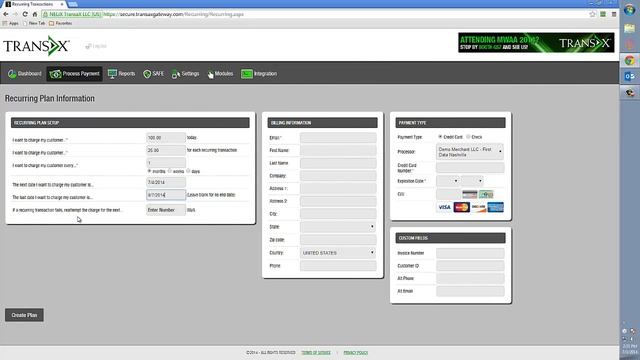Click the browser forward arrow
This screenshot has height=360, width=640.
(x=15, y=14)
